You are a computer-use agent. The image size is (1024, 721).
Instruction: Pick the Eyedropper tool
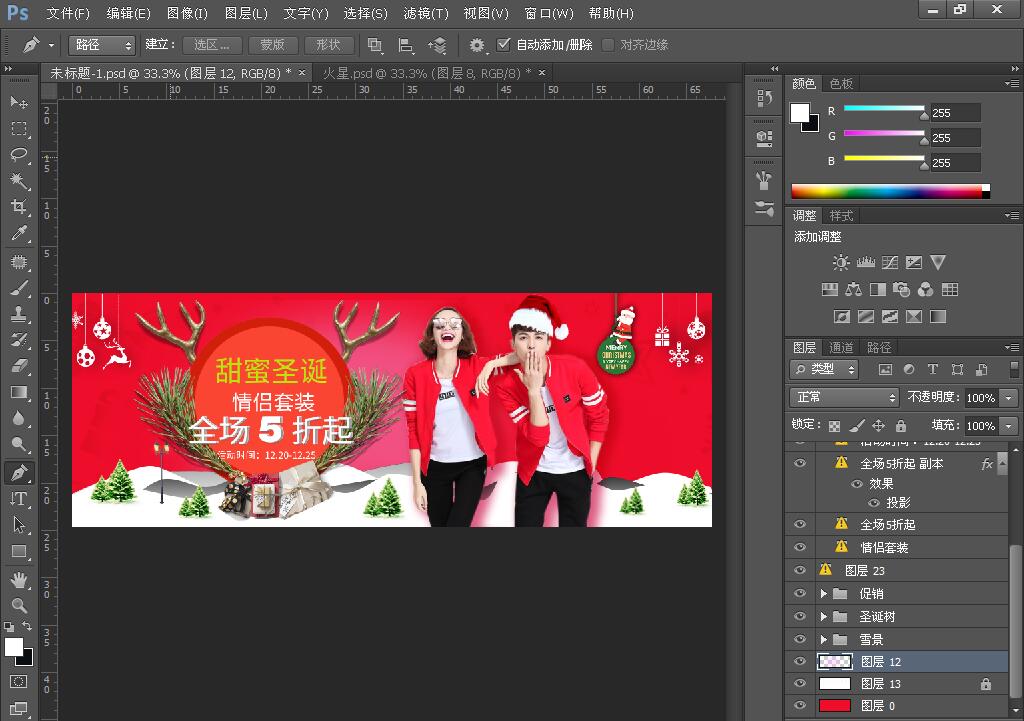pyautogui.click(x=19, y=234)
